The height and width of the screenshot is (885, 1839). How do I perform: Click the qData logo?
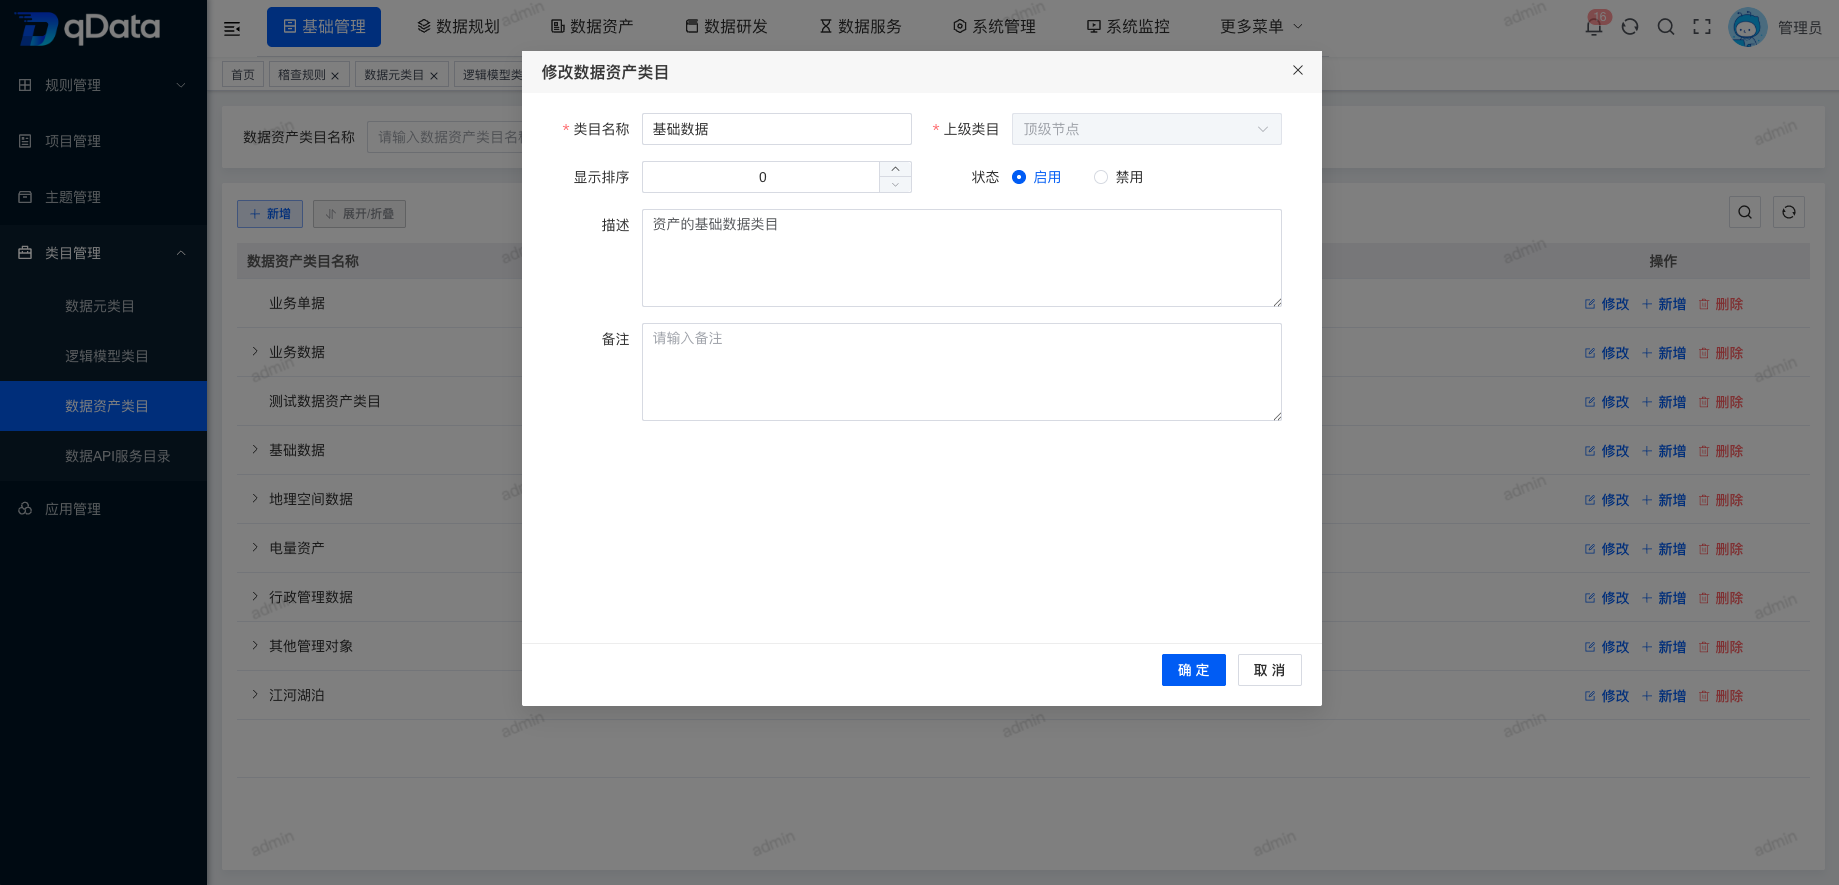pos(88,27)
